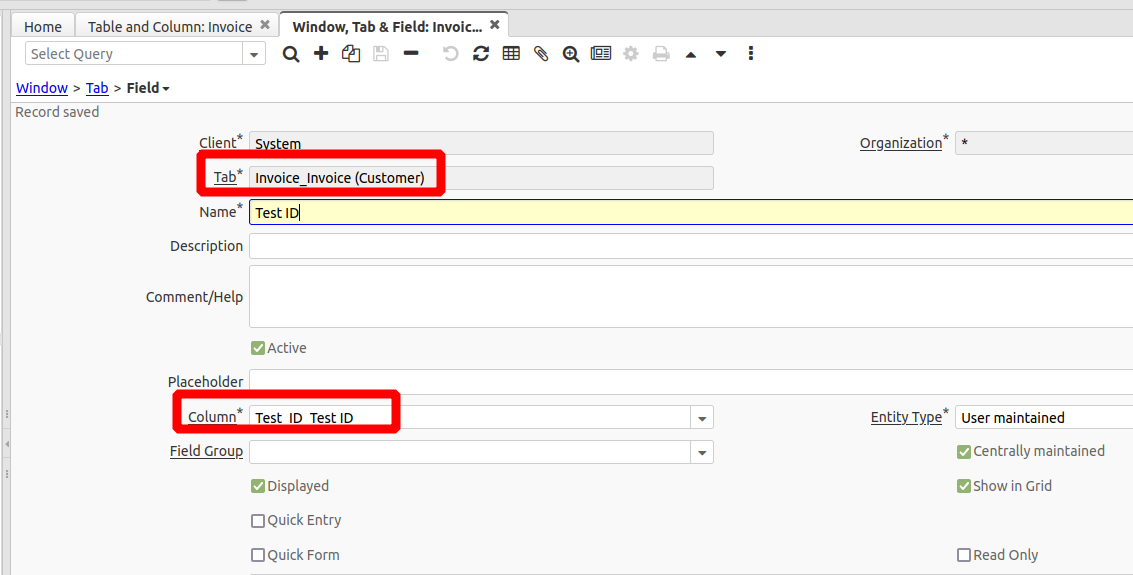Viewport: 1133px width, 575px height.
Task: Switch to Table and Column: Invoice tab
Action: [170, 26]
